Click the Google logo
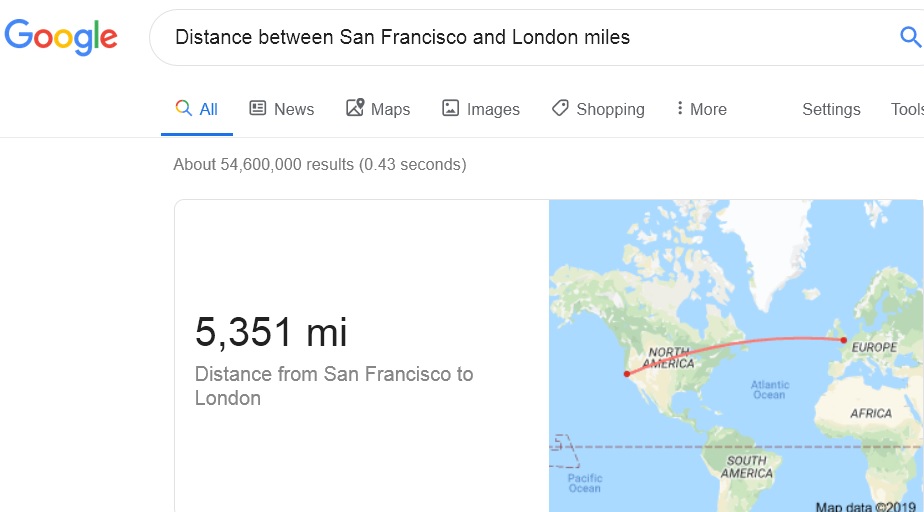This screenshot has width=924, height=512. 61,37
